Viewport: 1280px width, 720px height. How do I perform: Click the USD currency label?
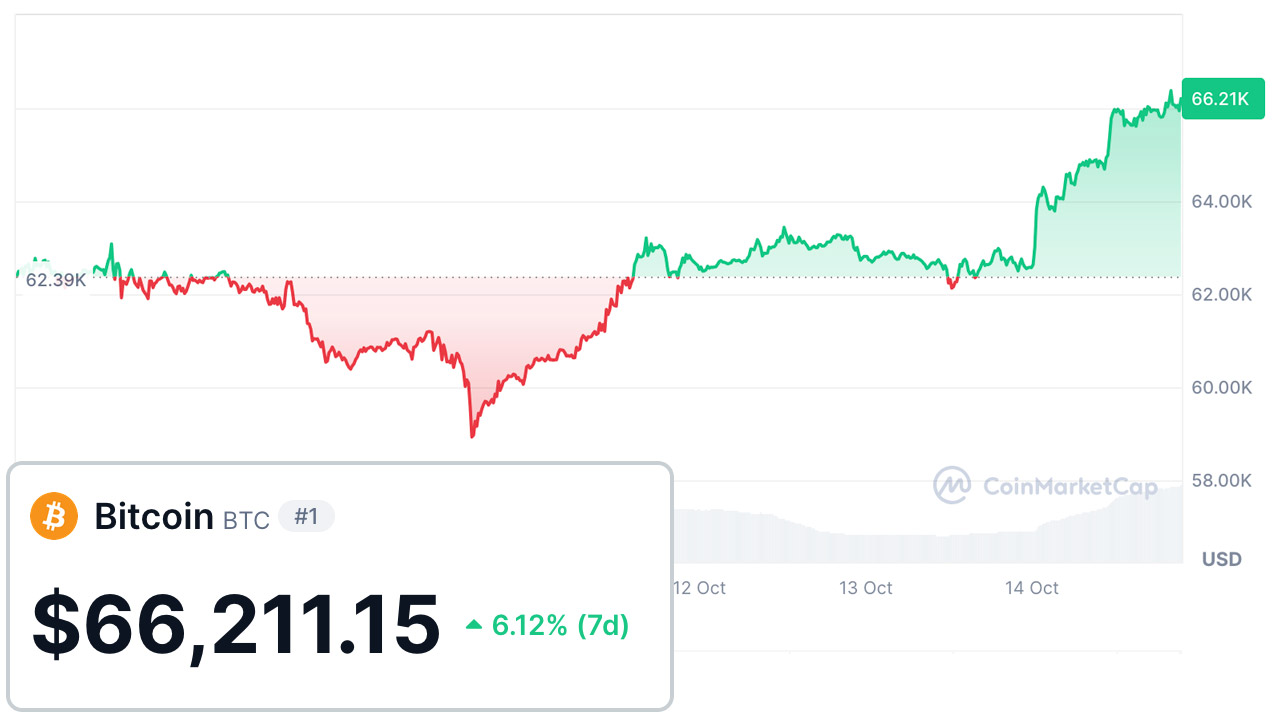click(1222, 559)
